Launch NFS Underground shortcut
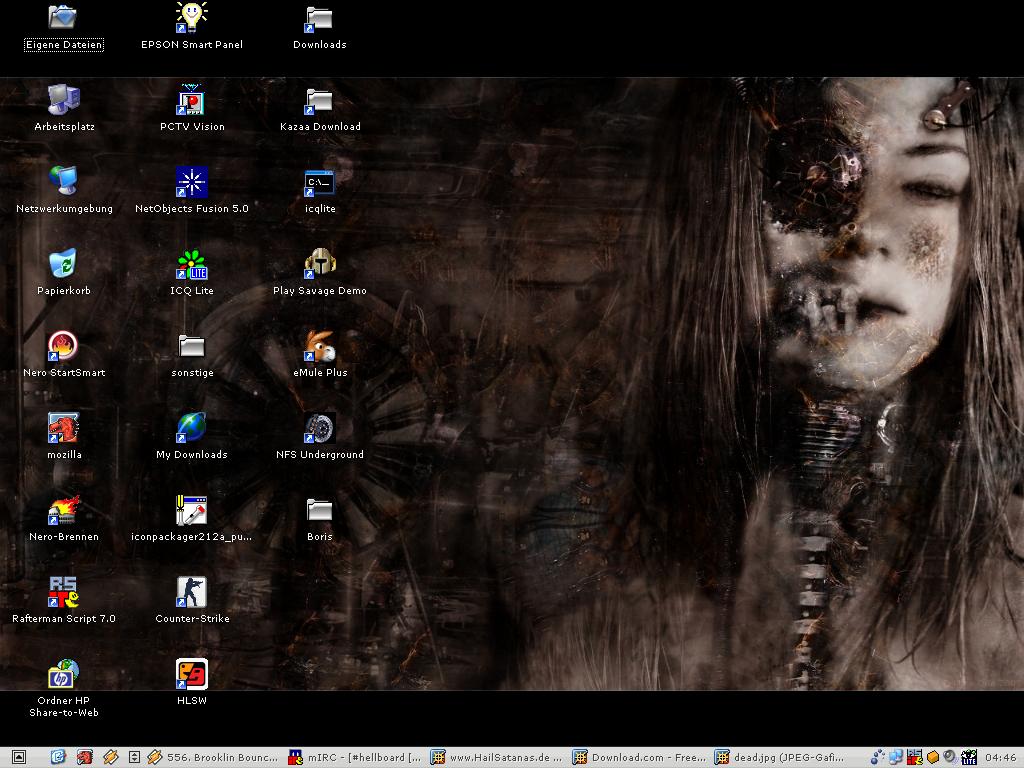 click(320, 429)
